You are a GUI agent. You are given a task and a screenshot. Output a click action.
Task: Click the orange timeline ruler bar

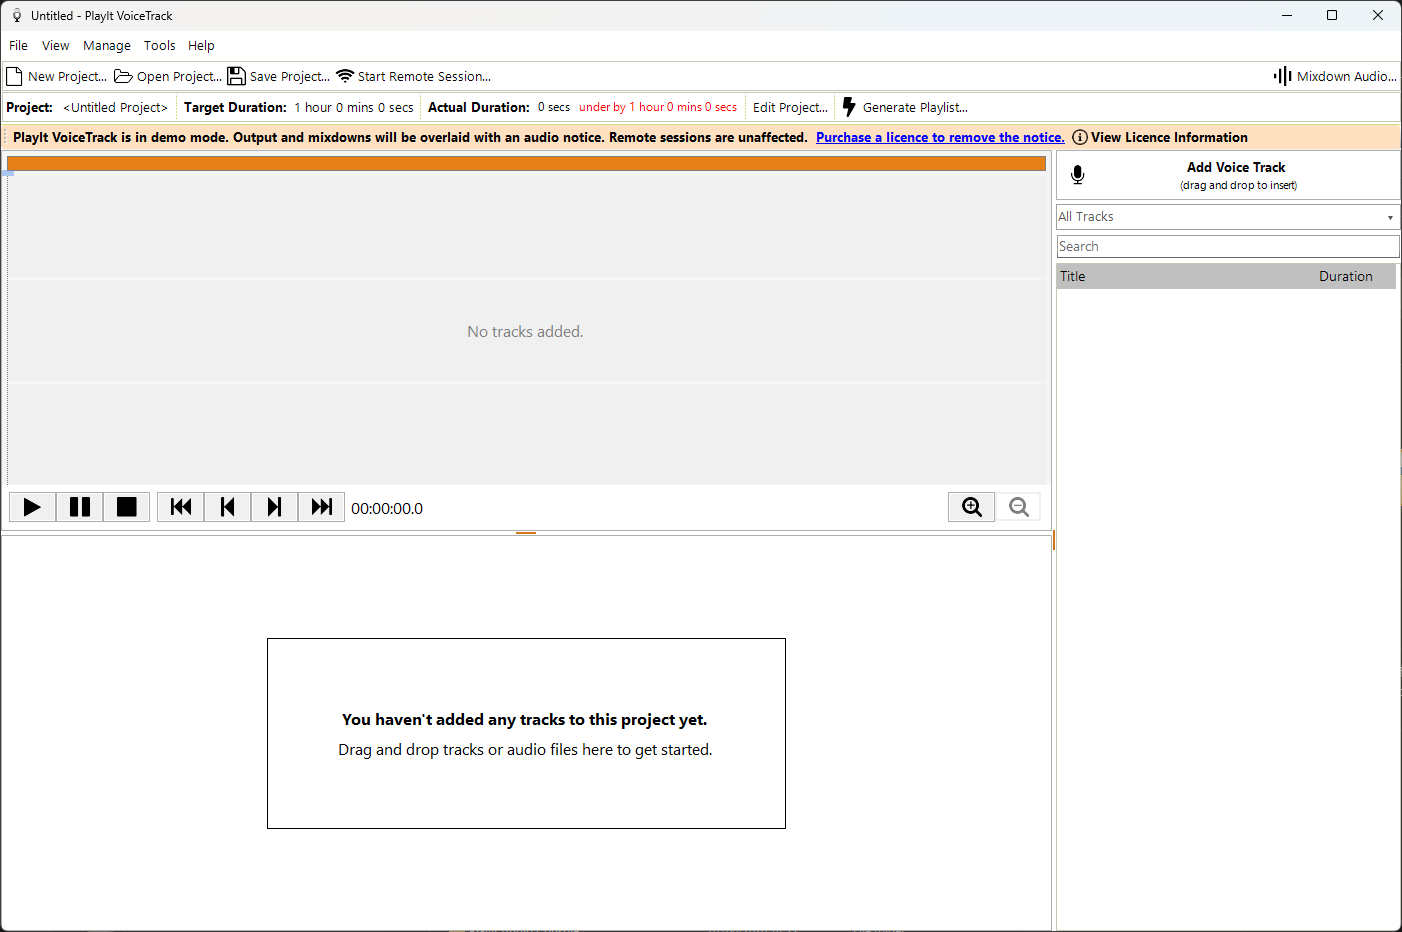coord(526,163)
